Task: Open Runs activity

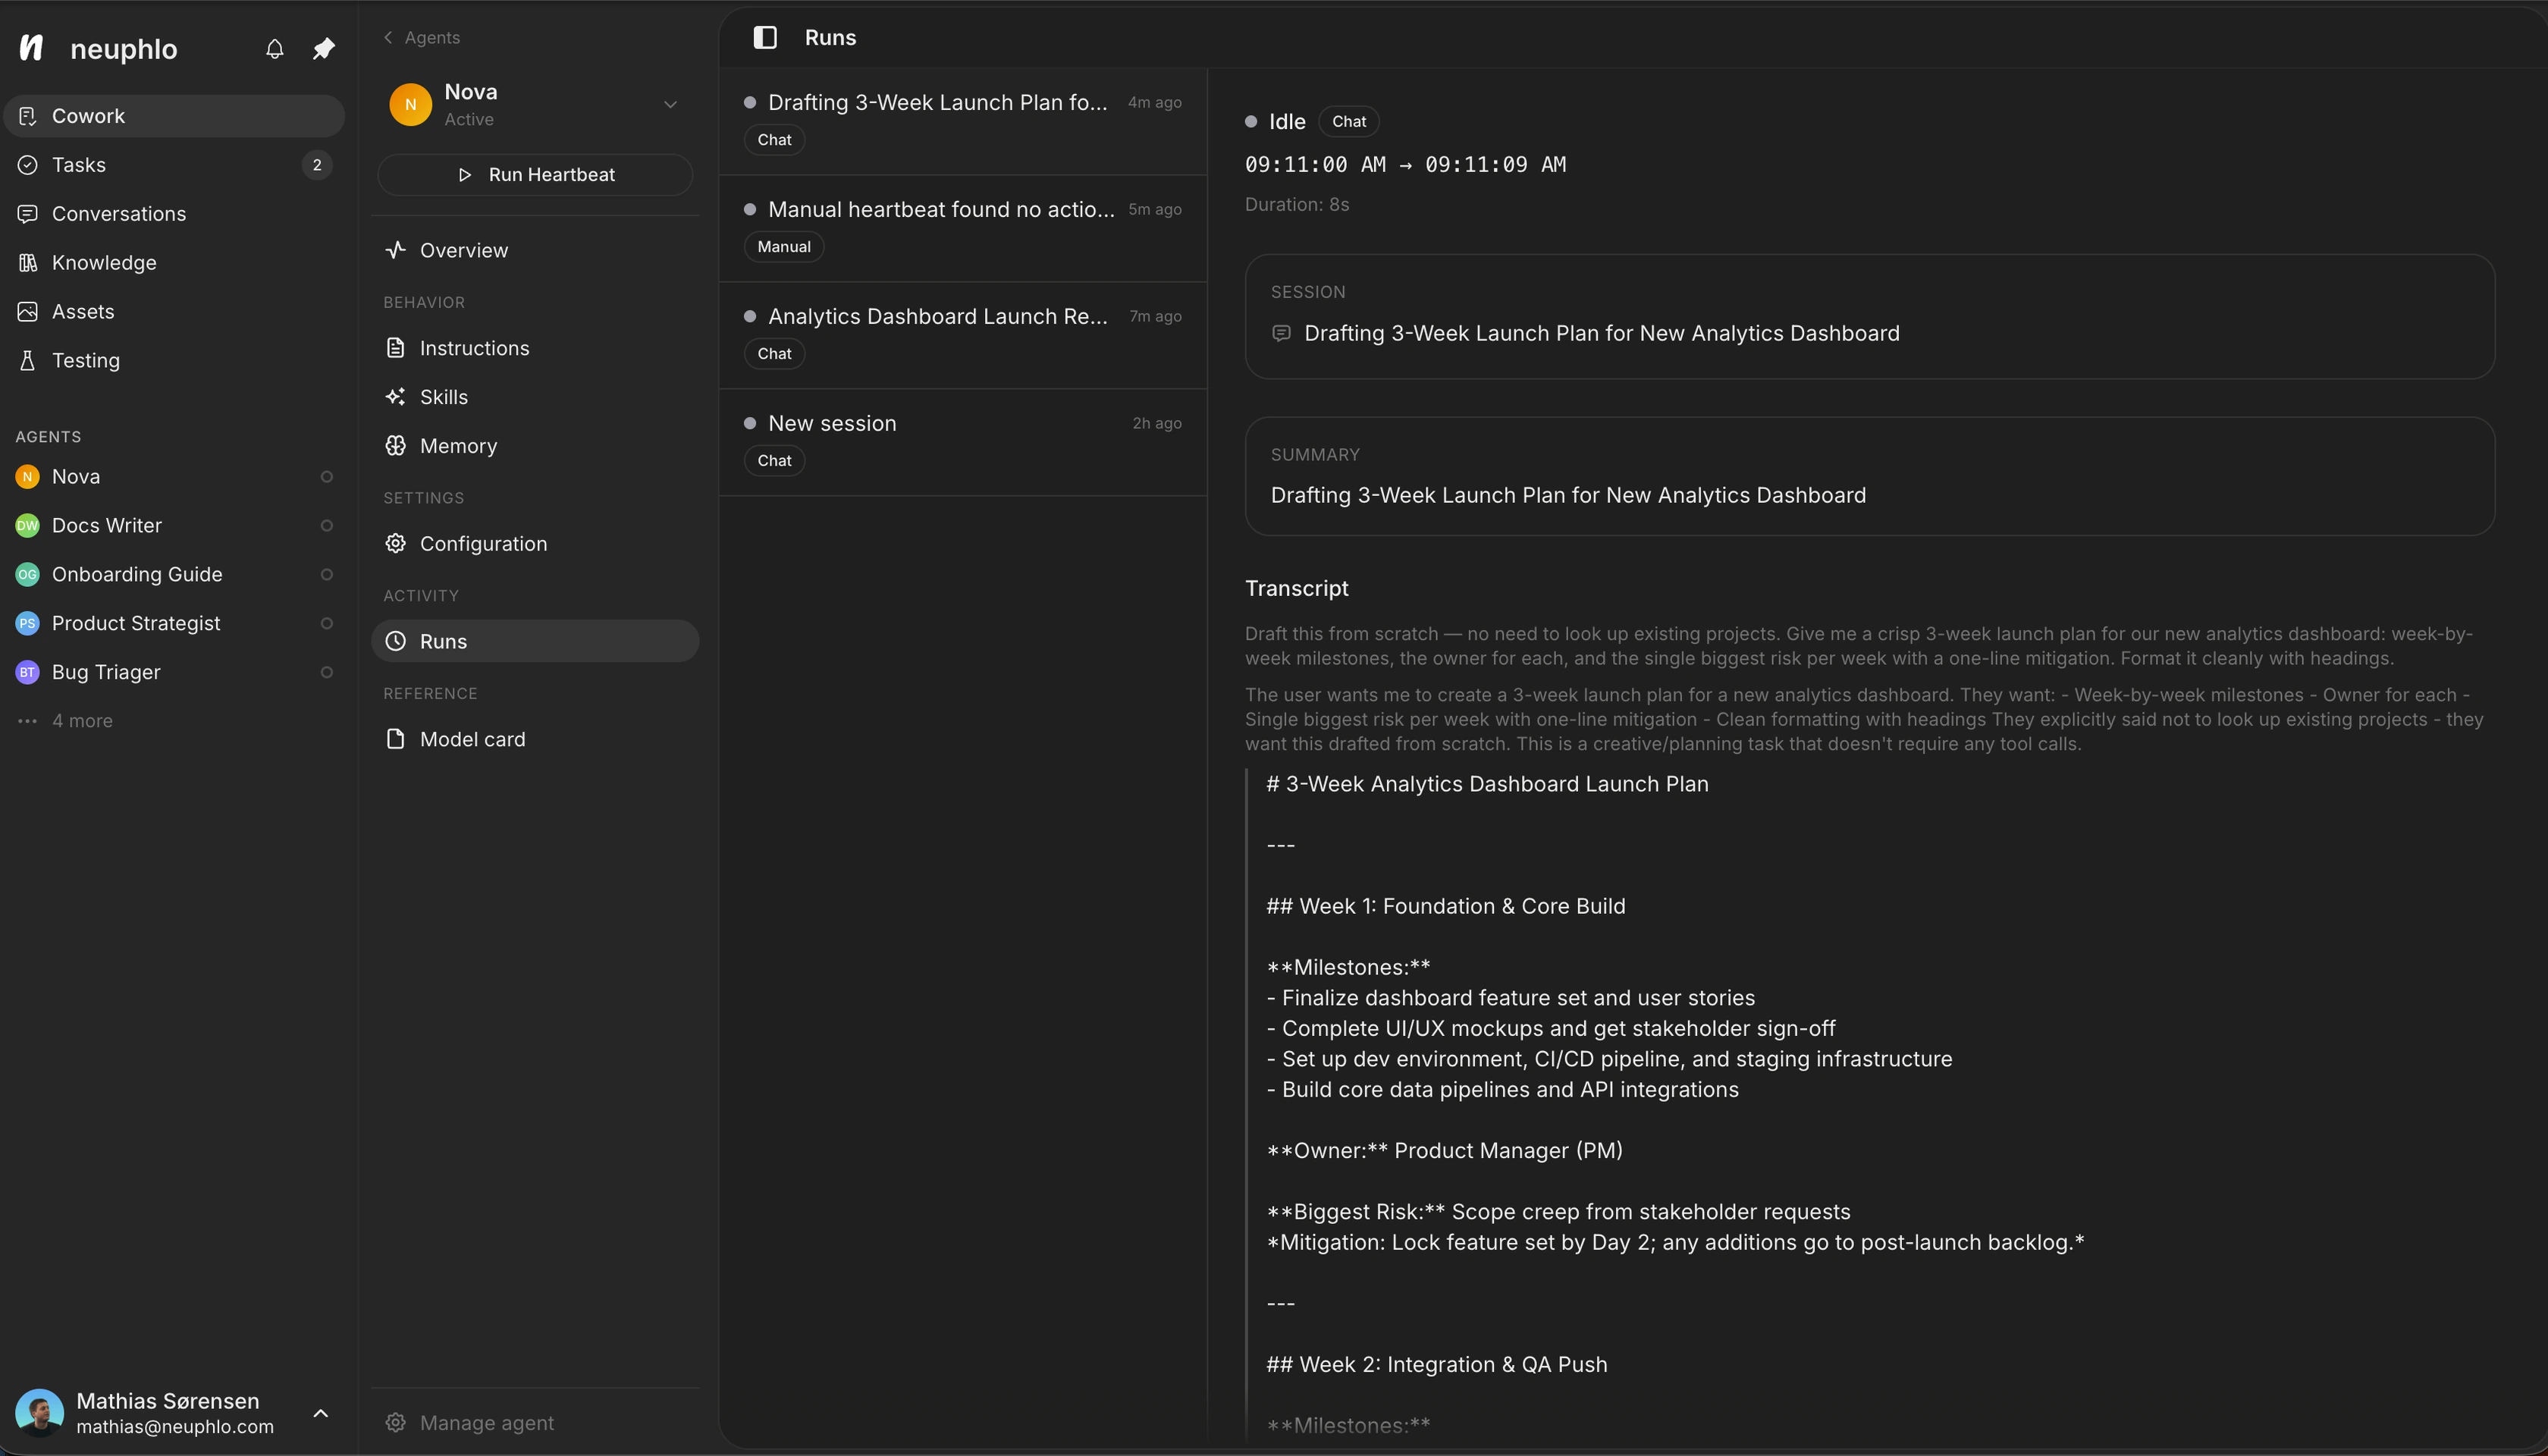Action: point(535,642)
